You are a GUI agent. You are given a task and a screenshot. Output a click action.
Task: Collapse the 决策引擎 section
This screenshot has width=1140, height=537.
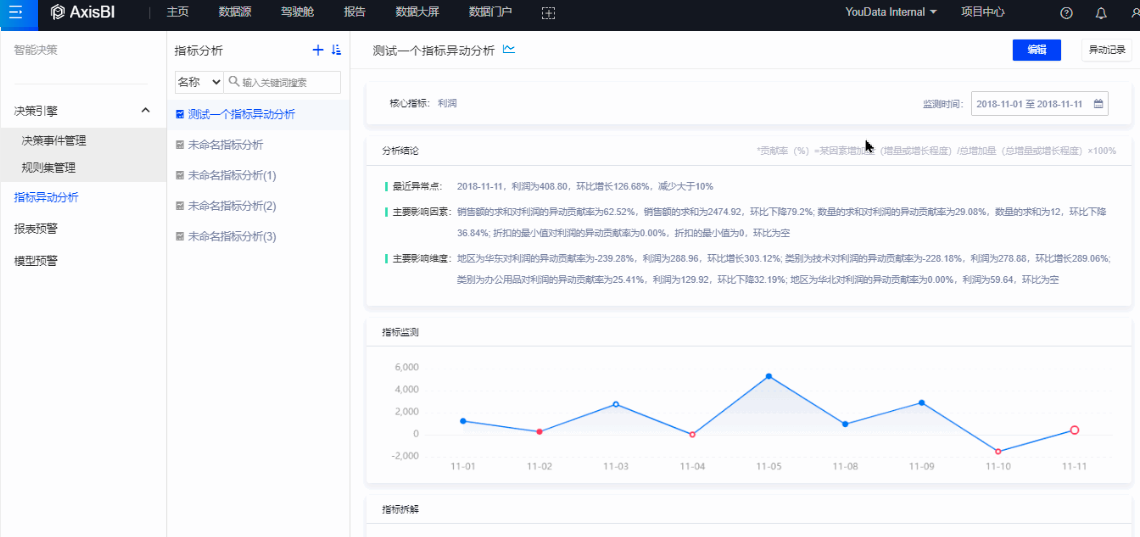point(145,110)
